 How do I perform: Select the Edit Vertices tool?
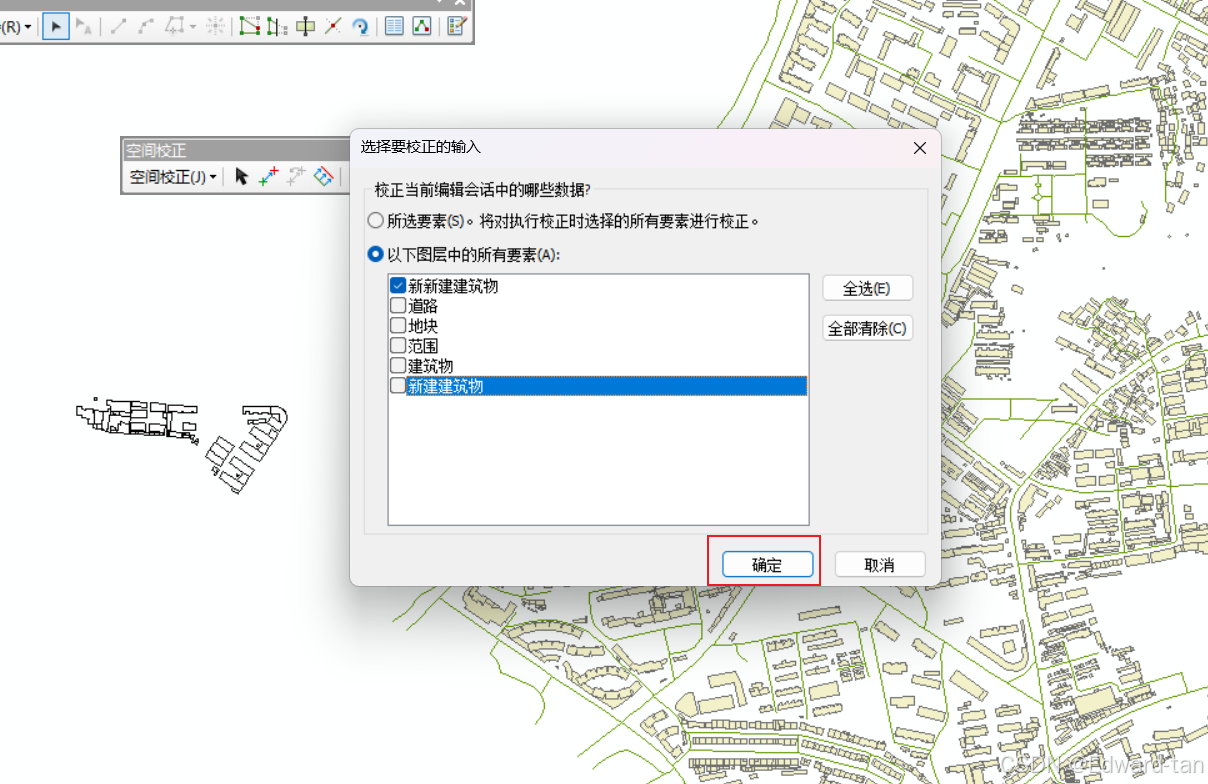click(250, 26)
